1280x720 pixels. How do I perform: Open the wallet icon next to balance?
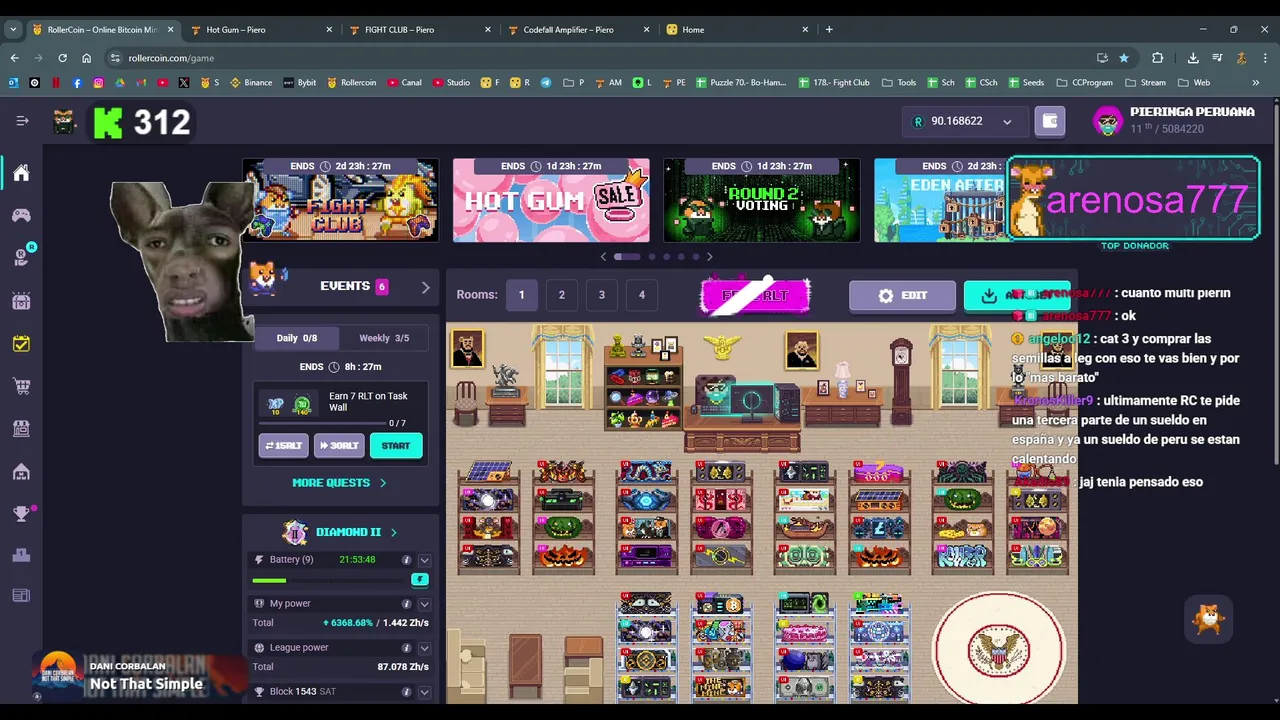pyautogui.click(x=1050, y=121)
